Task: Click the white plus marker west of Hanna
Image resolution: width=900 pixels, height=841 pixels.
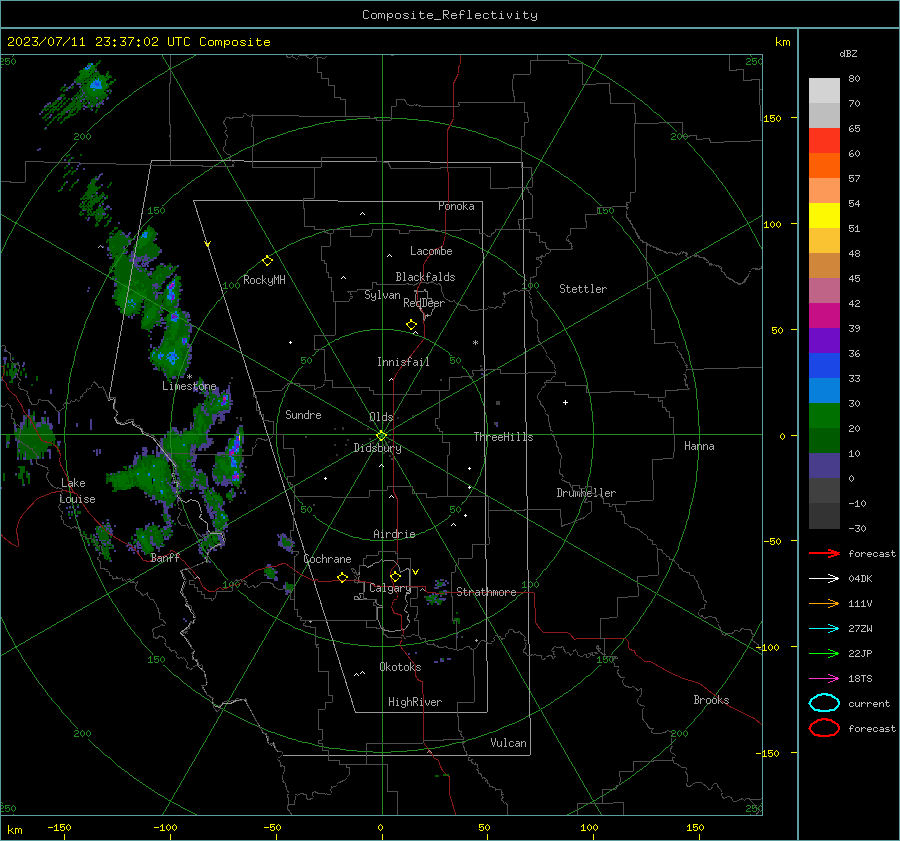Action: (x=565, y=402)
